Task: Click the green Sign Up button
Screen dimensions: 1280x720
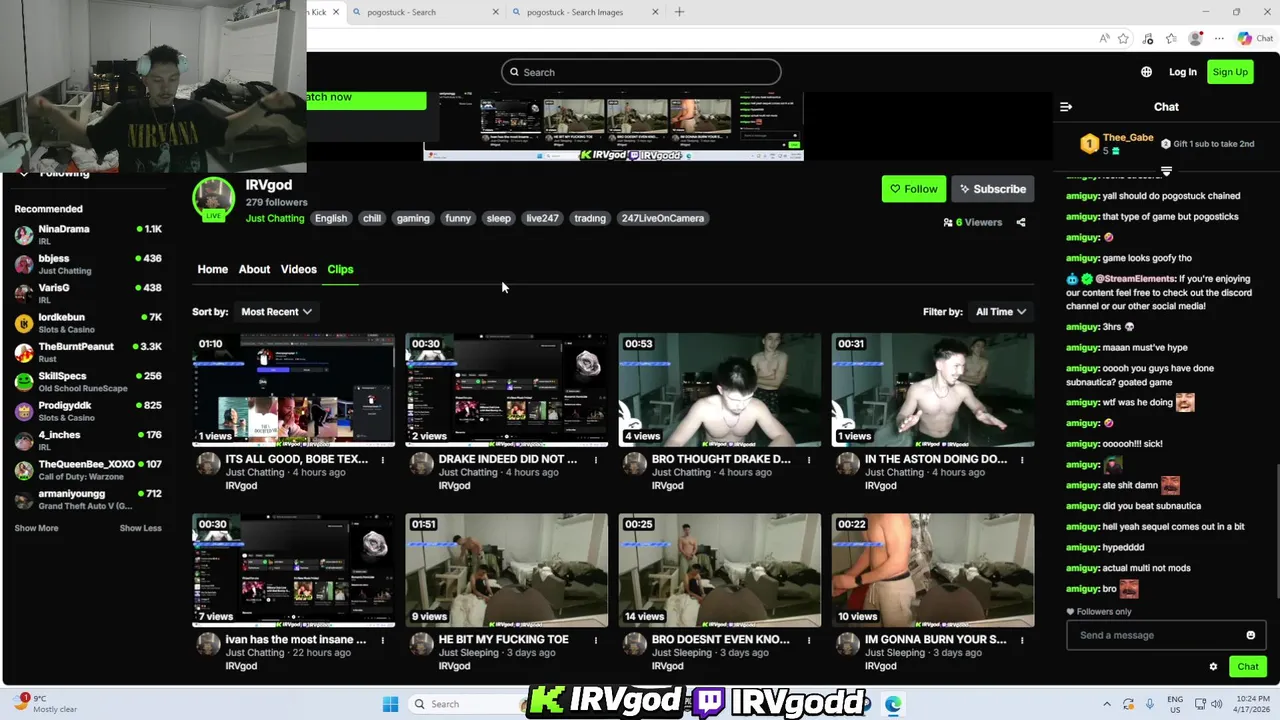Action: coord(1230,72)
